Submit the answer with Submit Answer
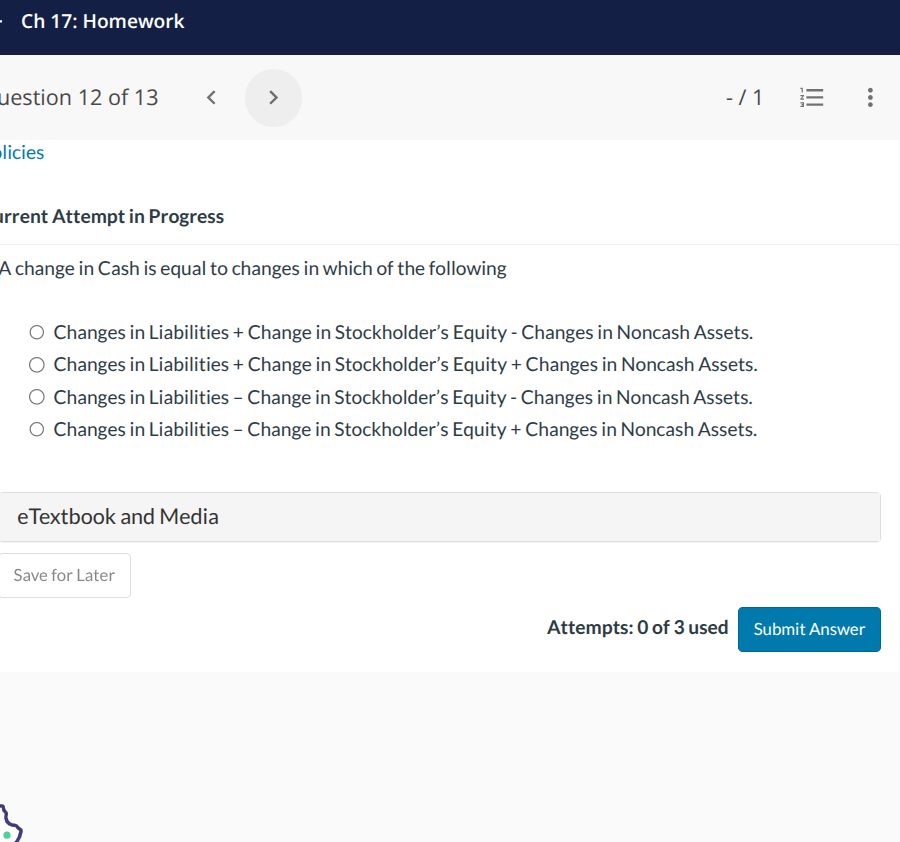Image resolution: width=900 pixels, height=842 pixels. click(809, 629)
